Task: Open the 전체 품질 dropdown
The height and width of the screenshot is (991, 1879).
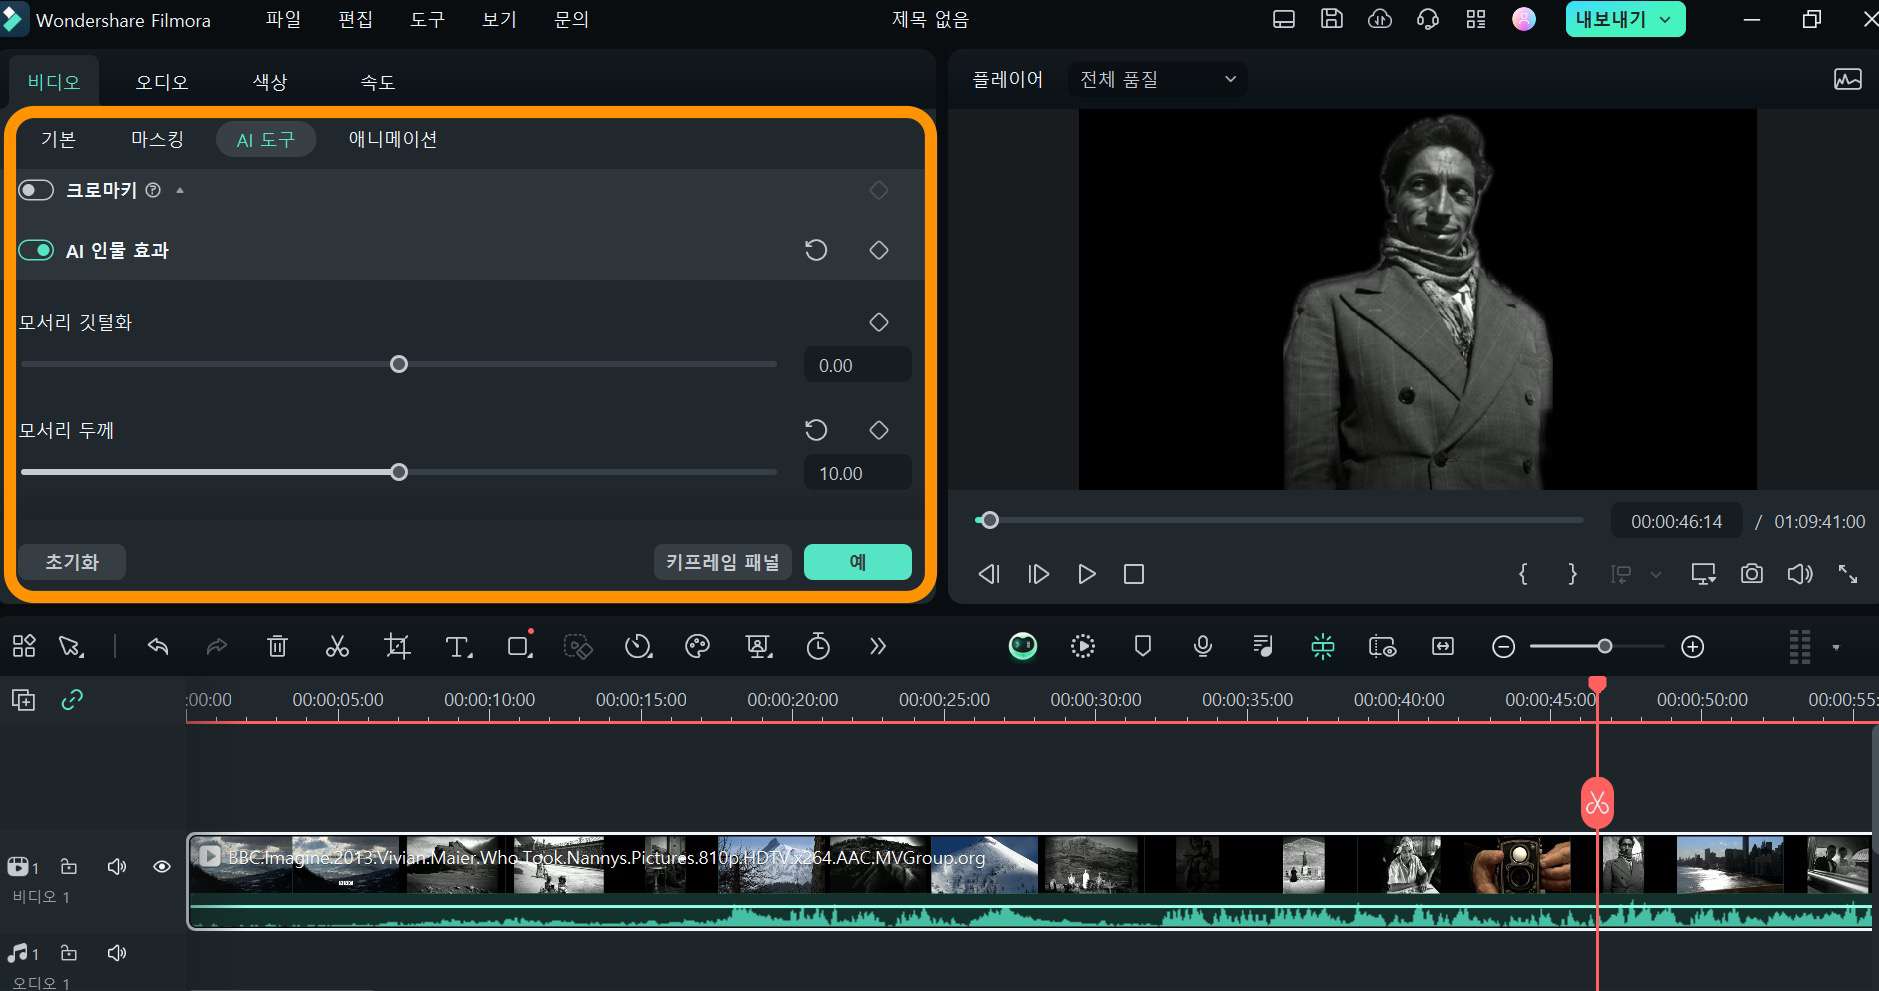Action: pos(1157,79)
